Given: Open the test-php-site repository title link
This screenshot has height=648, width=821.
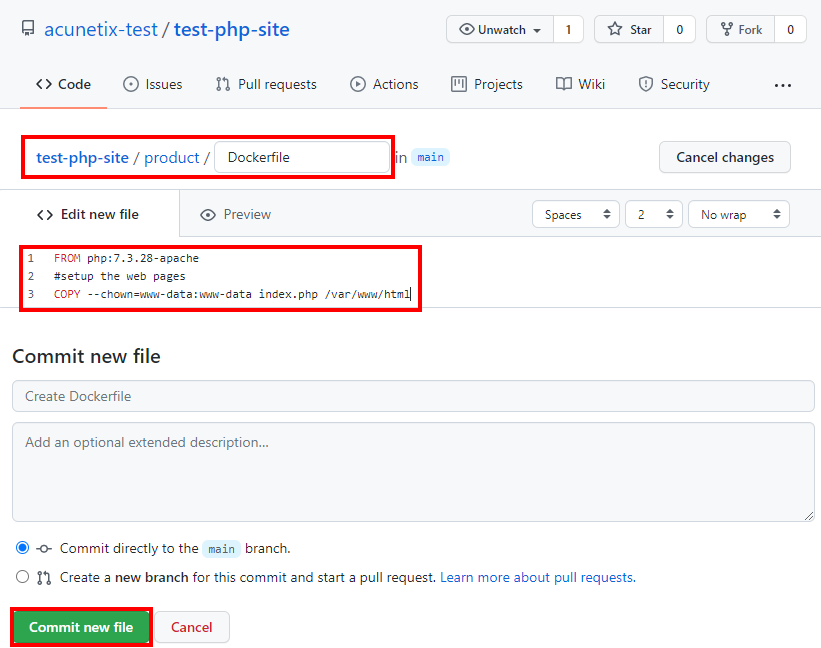Looking at the screenshot, I should 231,29.
